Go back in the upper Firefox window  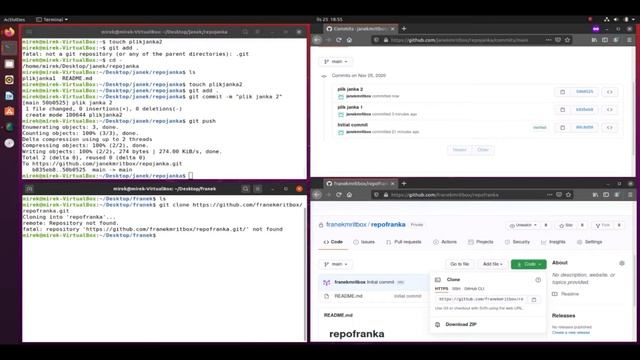point(317,40)
